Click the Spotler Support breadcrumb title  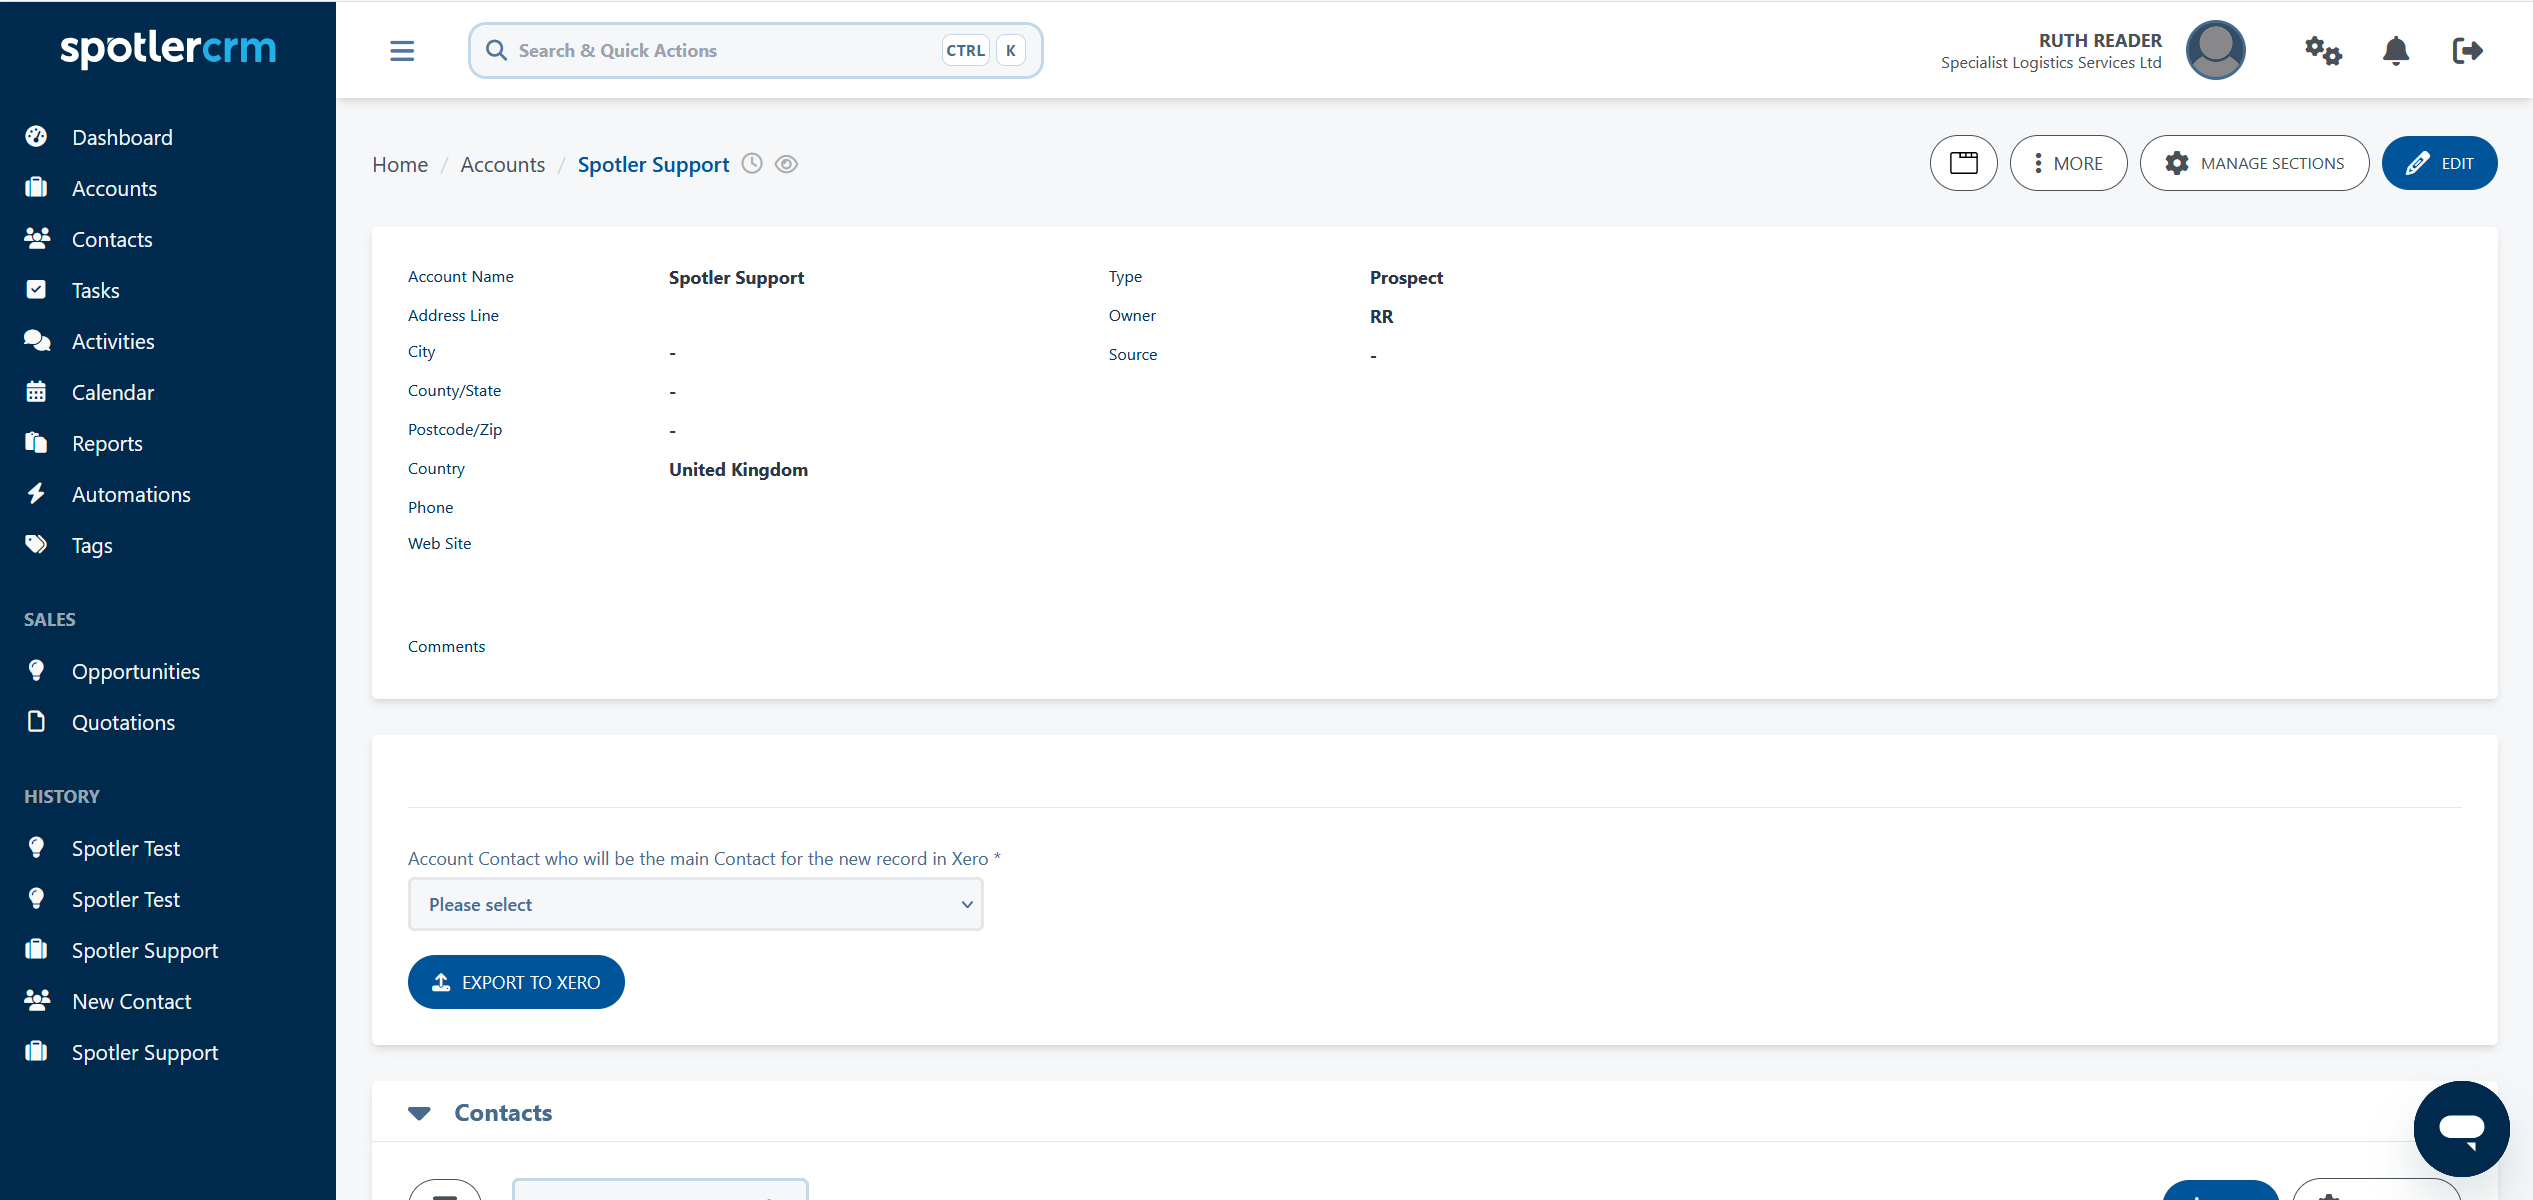[x=653, y=164]
